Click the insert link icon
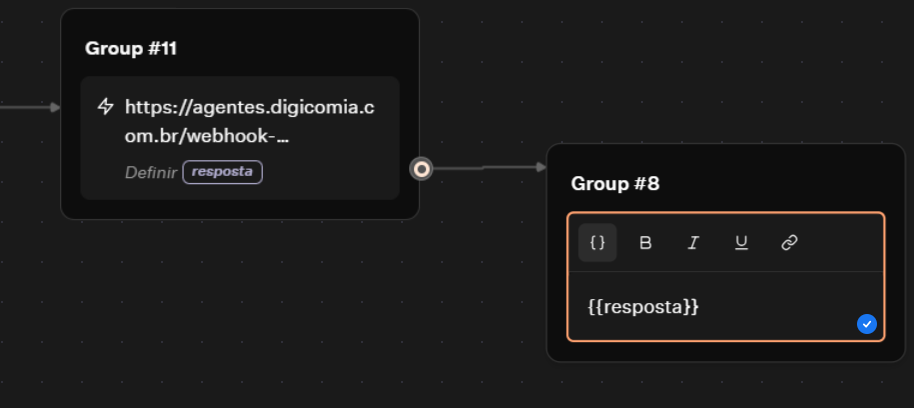This screenshot has width=914, height=408. [x=789, y=243]
